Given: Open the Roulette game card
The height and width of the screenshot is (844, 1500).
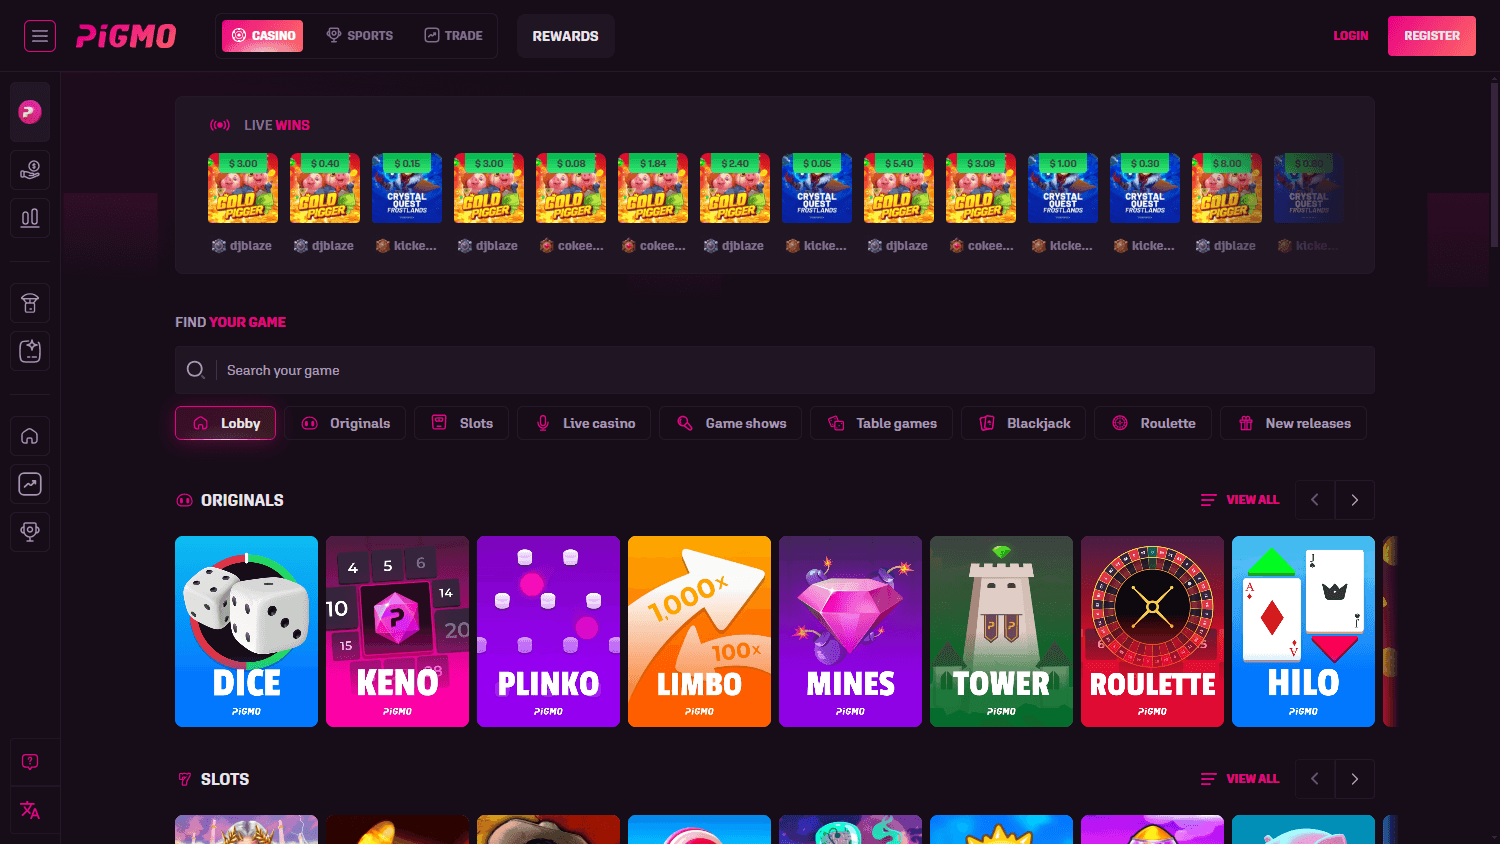Looking at the screenshot, I should (x=1152, y=631).
